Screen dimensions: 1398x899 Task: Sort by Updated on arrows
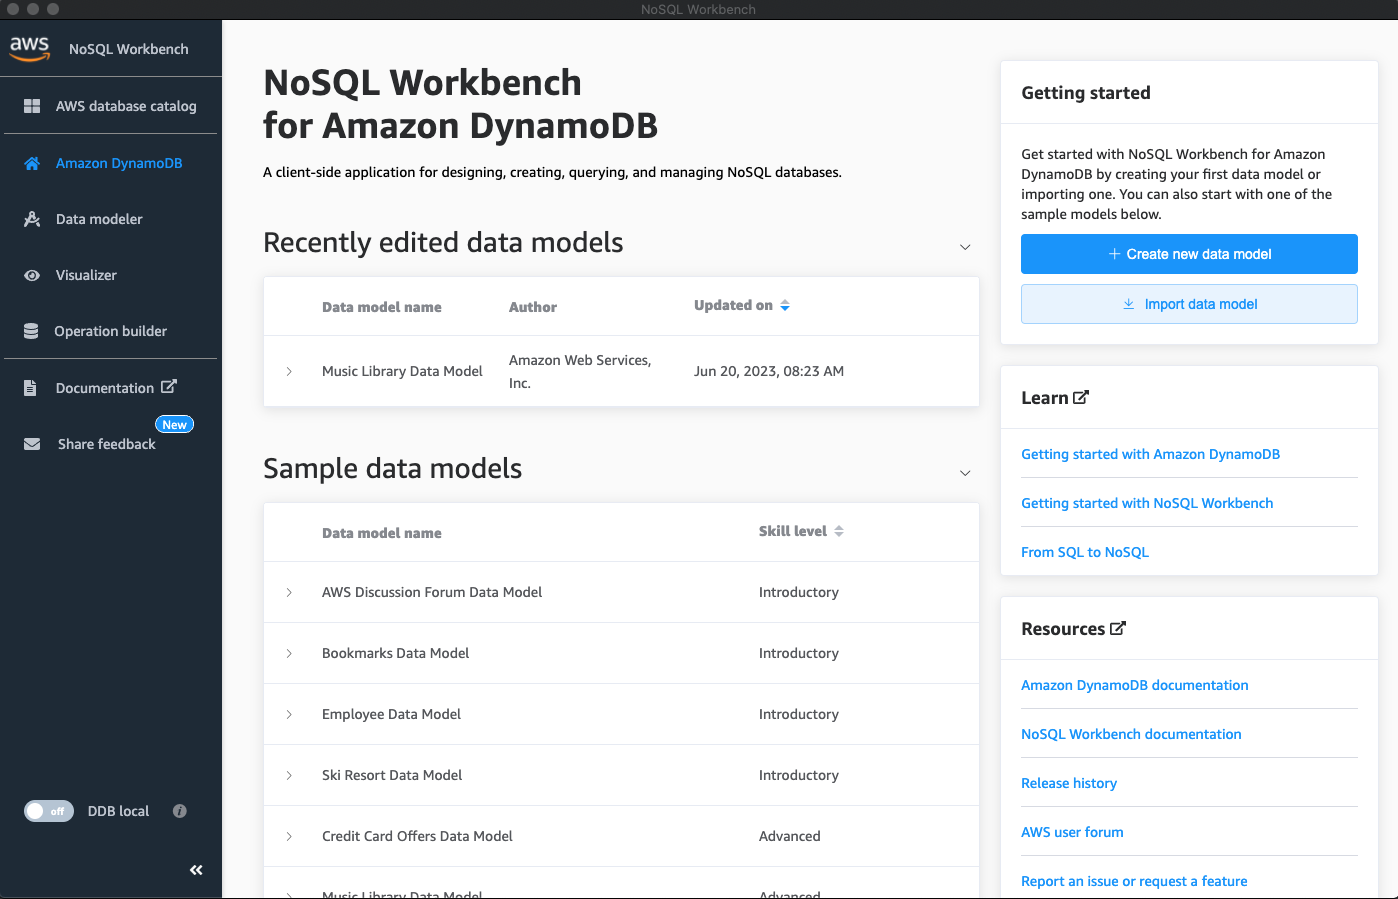pos(785,305)
